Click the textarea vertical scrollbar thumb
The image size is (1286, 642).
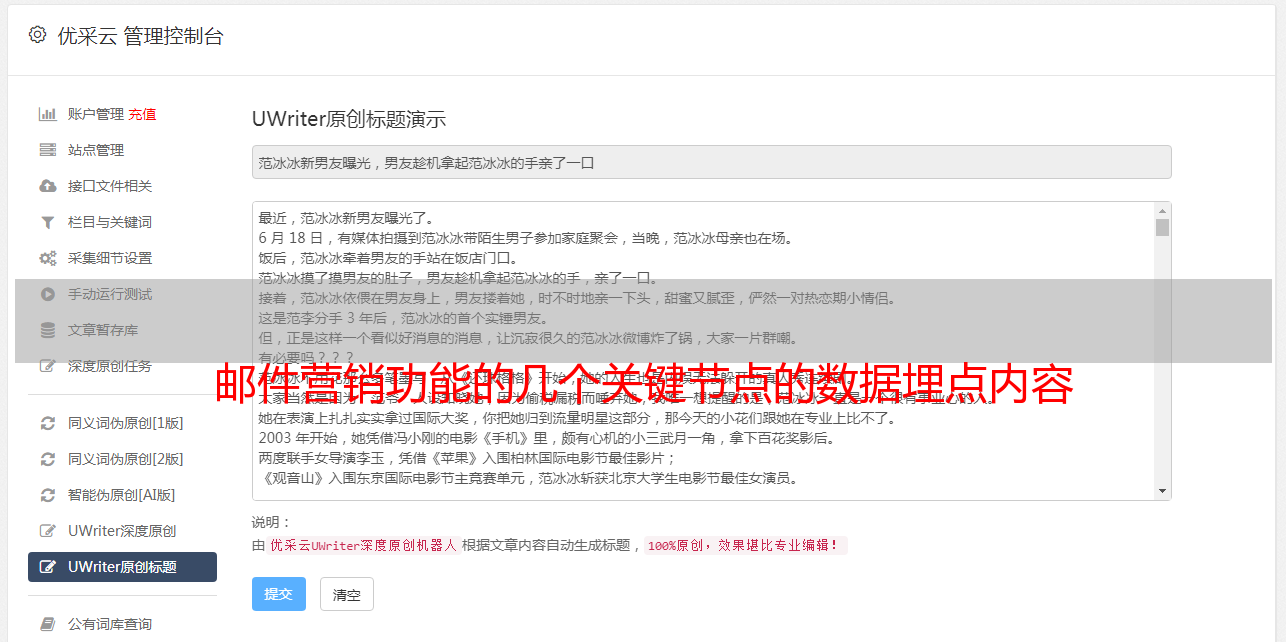pos(1162,227)
